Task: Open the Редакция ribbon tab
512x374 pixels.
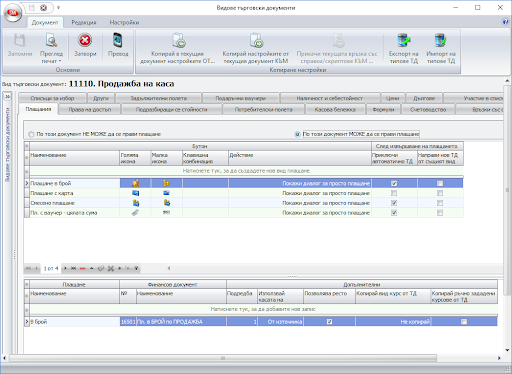Action: click(x=84, y=22)
